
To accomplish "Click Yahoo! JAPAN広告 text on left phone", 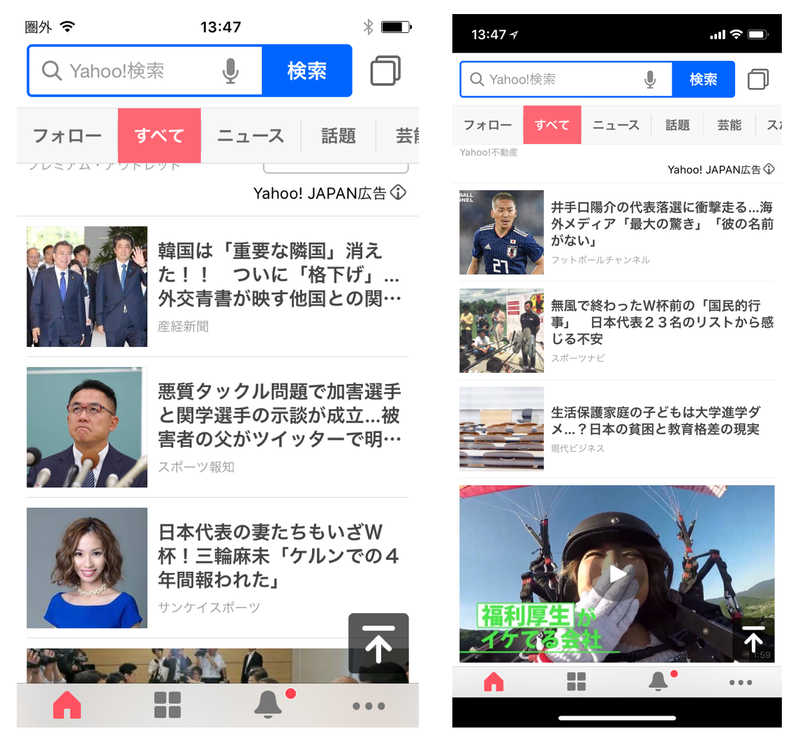I will (320, 193).
